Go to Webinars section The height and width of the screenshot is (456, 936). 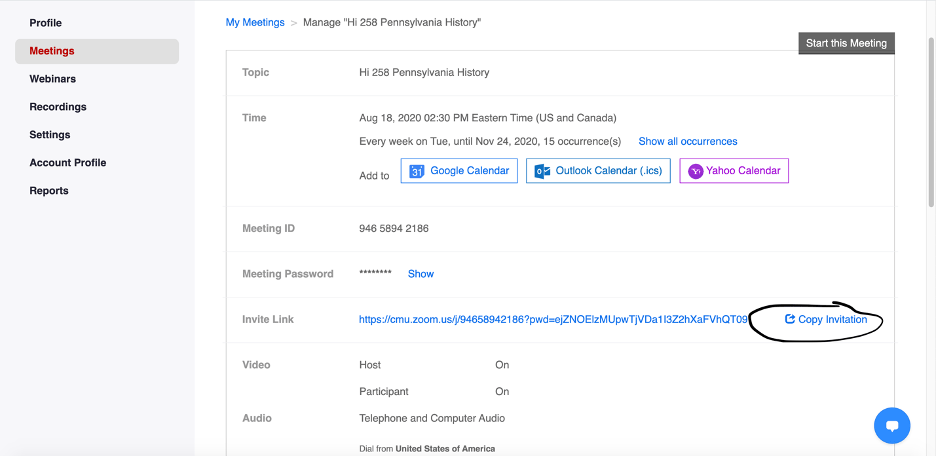(52, 79)
